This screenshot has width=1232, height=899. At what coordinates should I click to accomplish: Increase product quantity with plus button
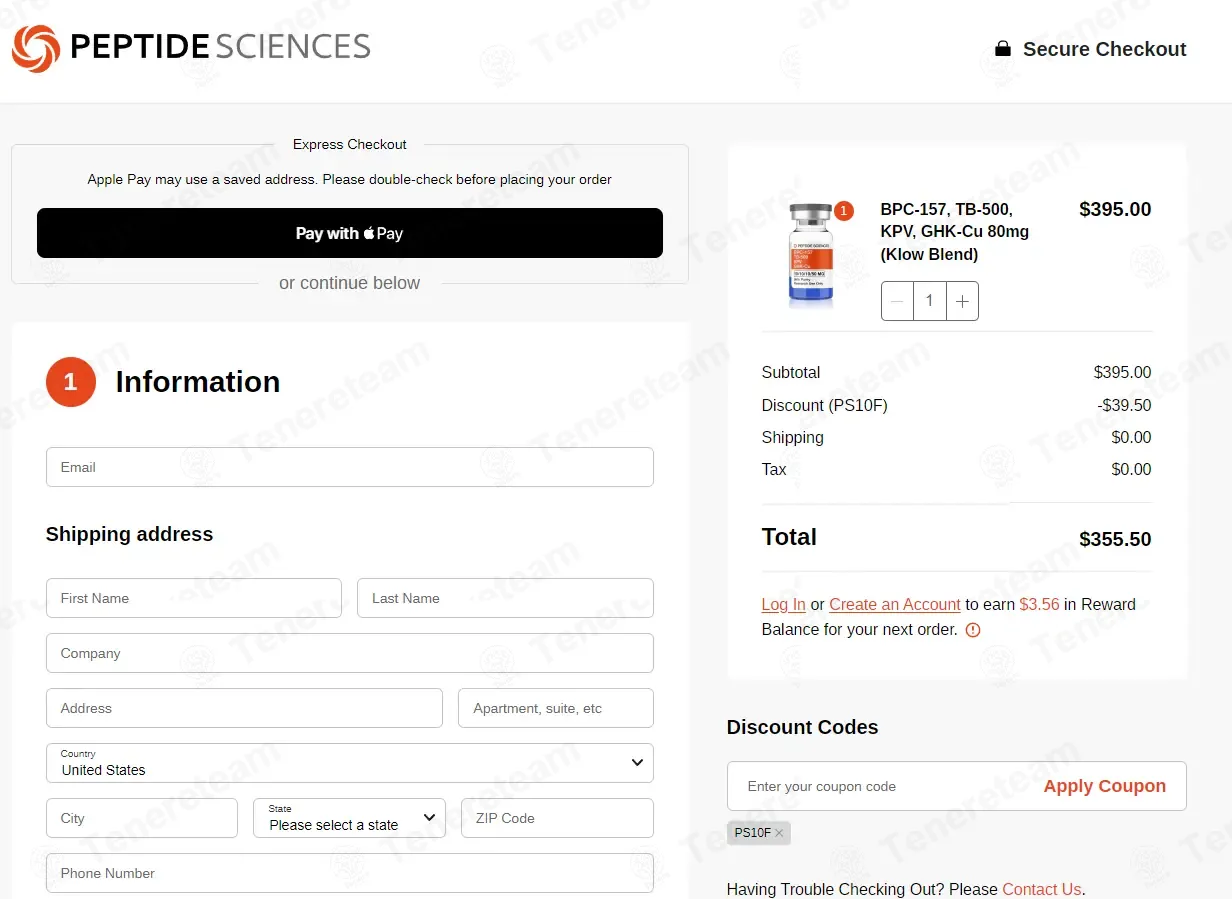click(962, 301)
